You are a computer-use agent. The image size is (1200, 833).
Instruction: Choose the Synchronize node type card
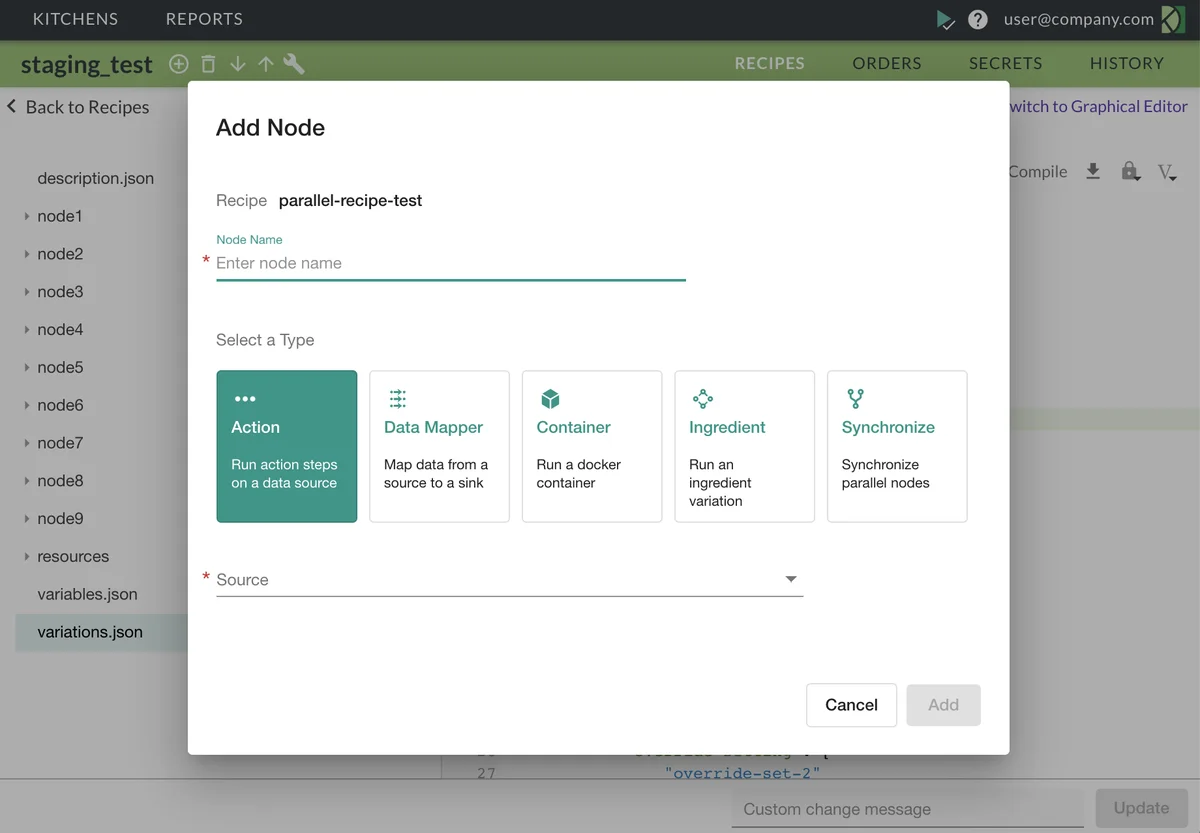tap(896, 446)
